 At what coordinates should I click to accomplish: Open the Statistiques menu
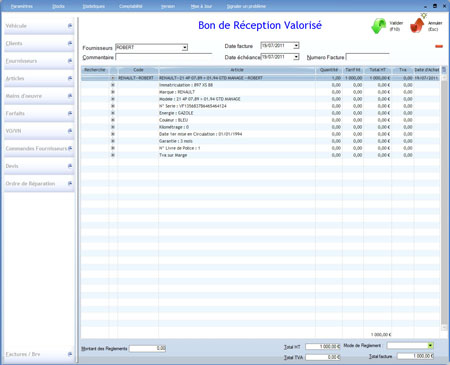pyautogui.click(x=94, y=6)
